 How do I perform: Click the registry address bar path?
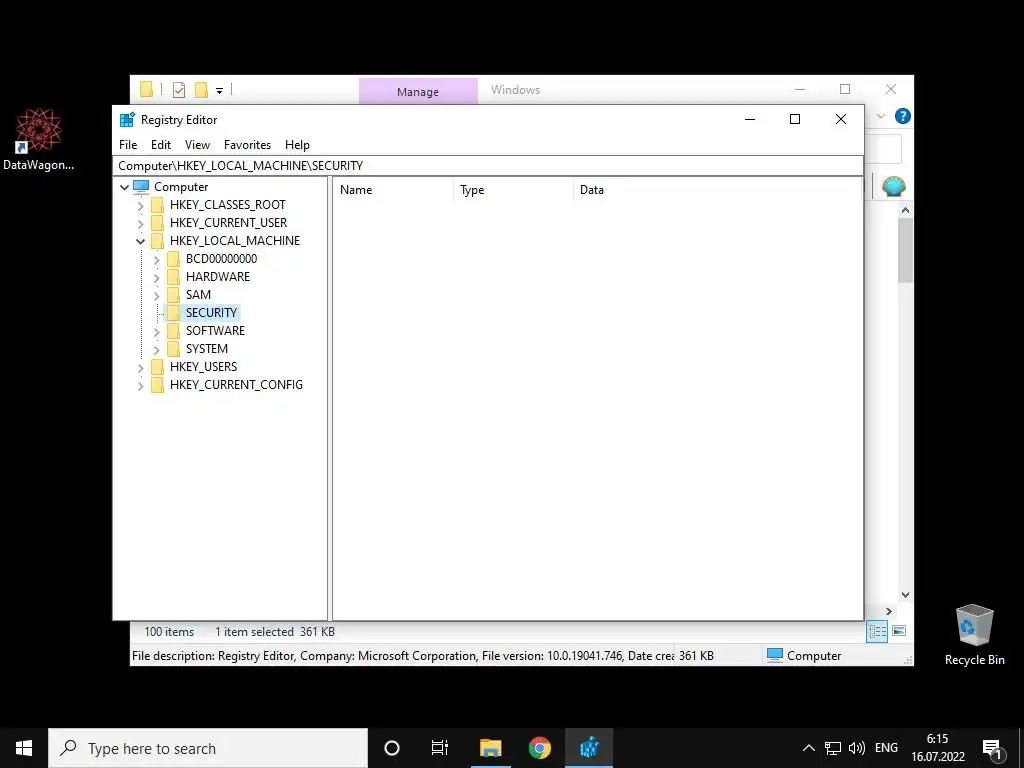pos(488,166)
